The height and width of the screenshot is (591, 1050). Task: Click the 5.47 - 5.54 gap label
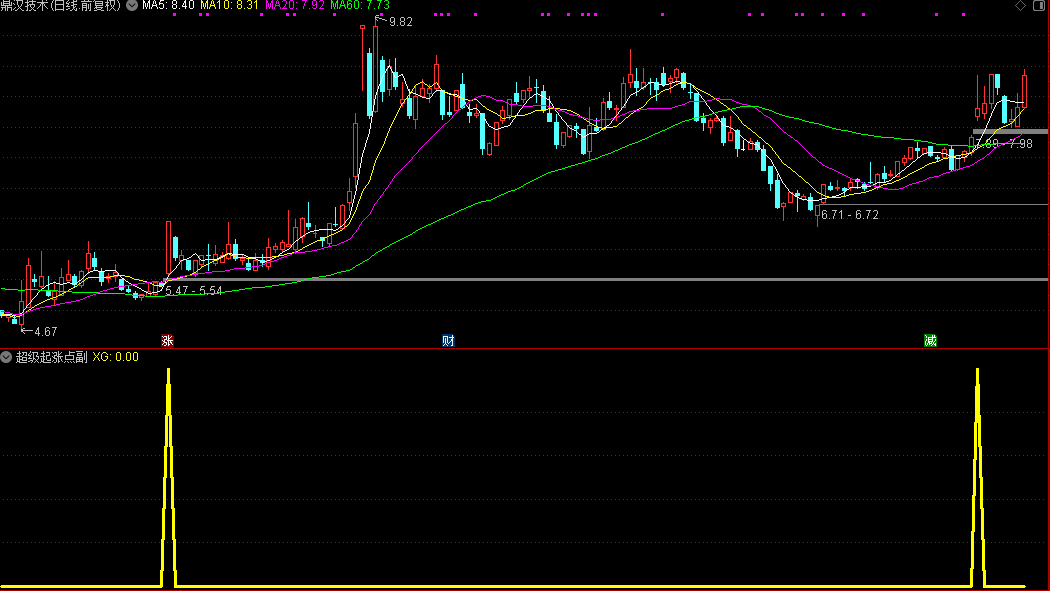[x=193, y=290]
